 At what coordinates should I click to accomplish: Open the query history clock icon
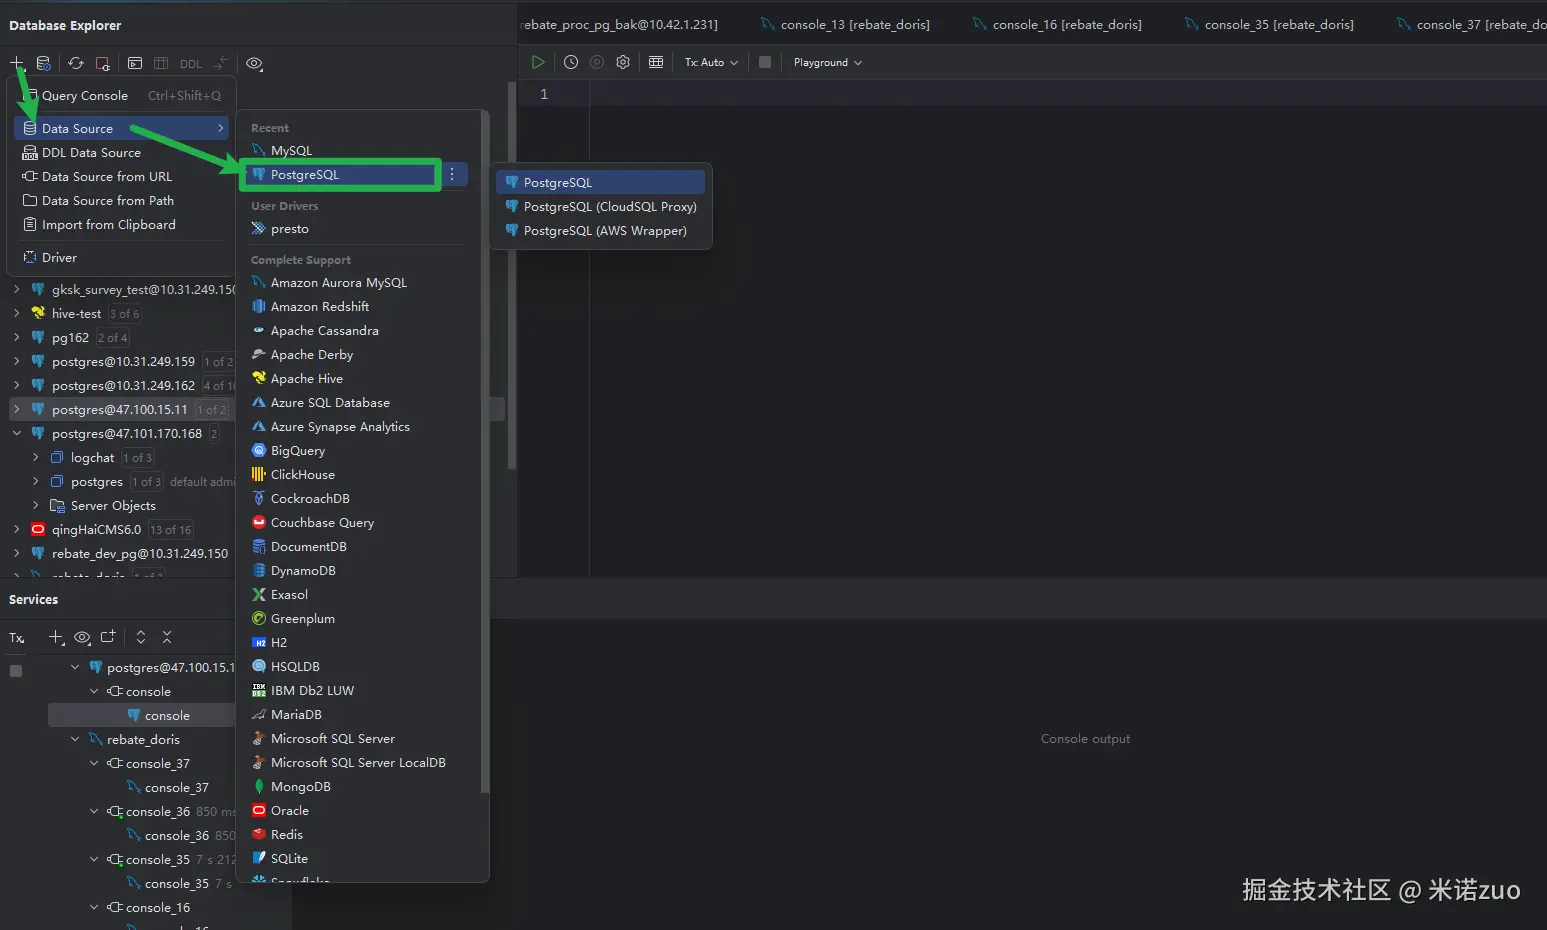571,62
